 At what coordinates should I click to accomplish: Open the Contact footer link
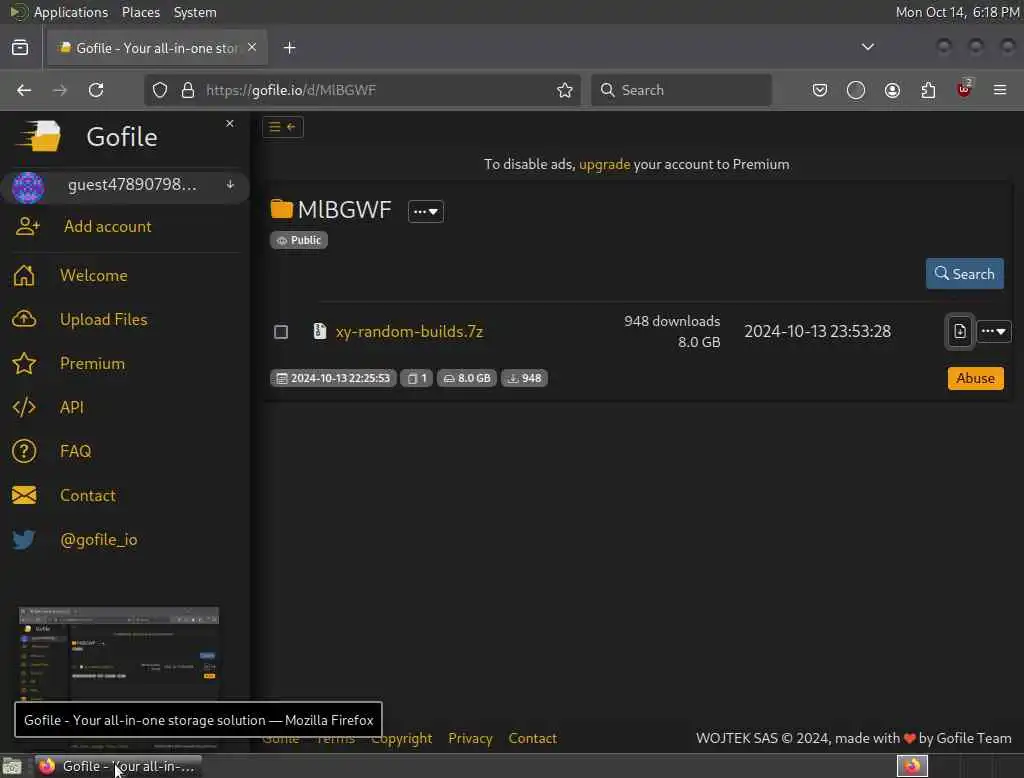coord(532,738)
